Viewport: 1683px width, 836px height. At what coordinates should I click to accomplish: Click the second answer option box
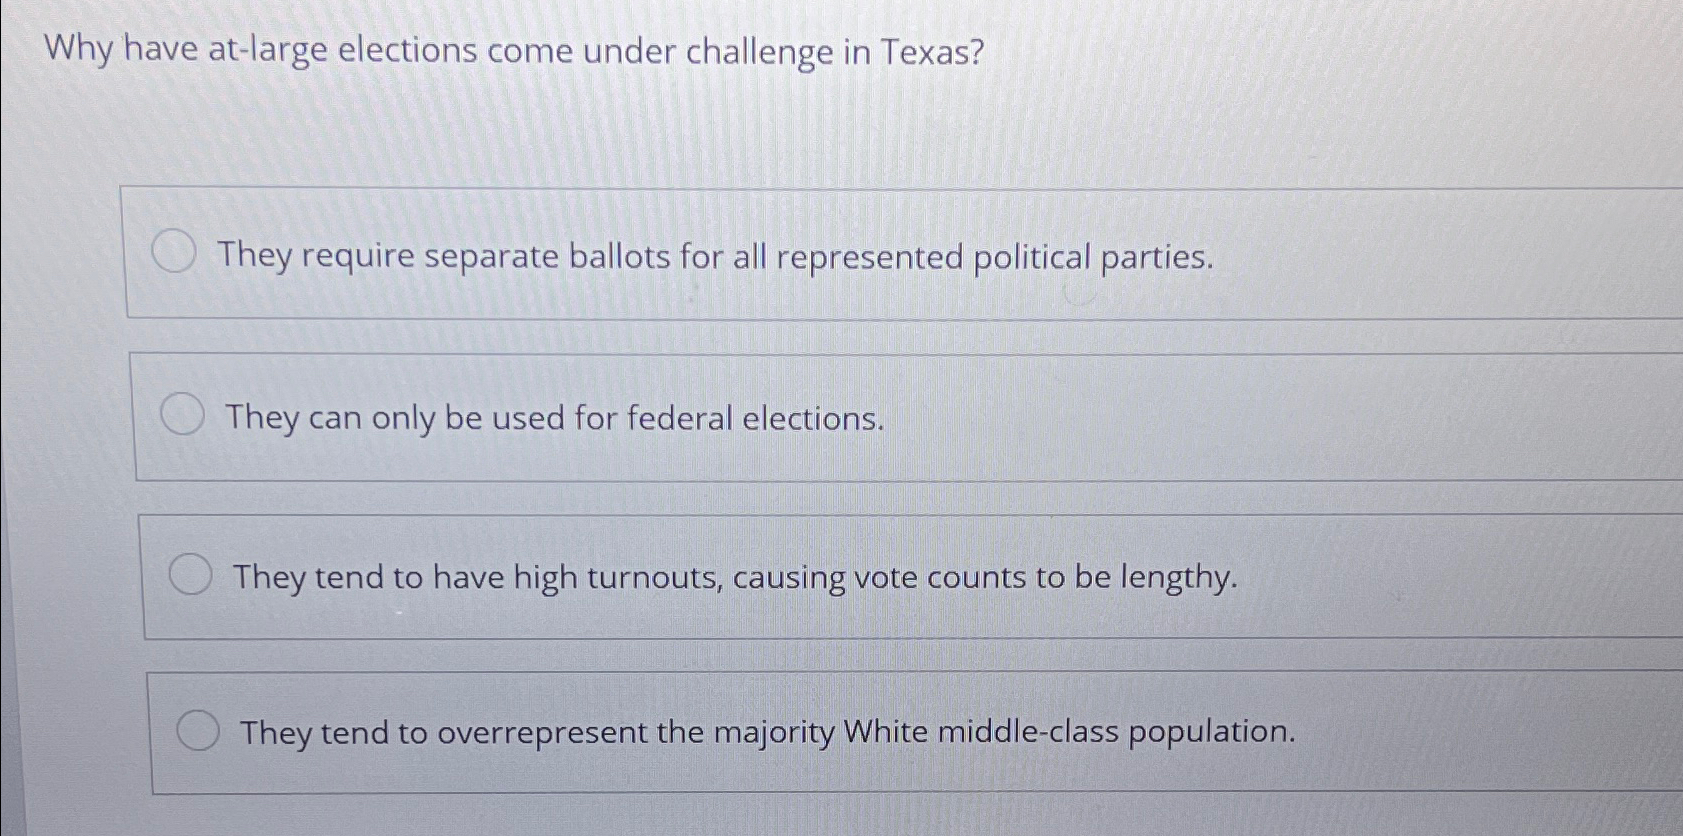tap(800, 416)
